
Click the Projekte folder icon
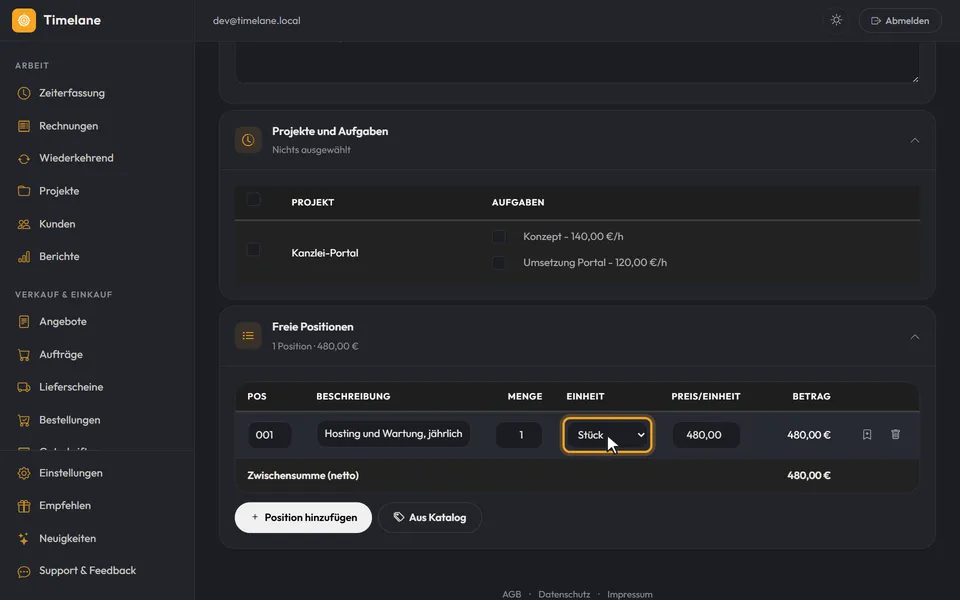24,191
